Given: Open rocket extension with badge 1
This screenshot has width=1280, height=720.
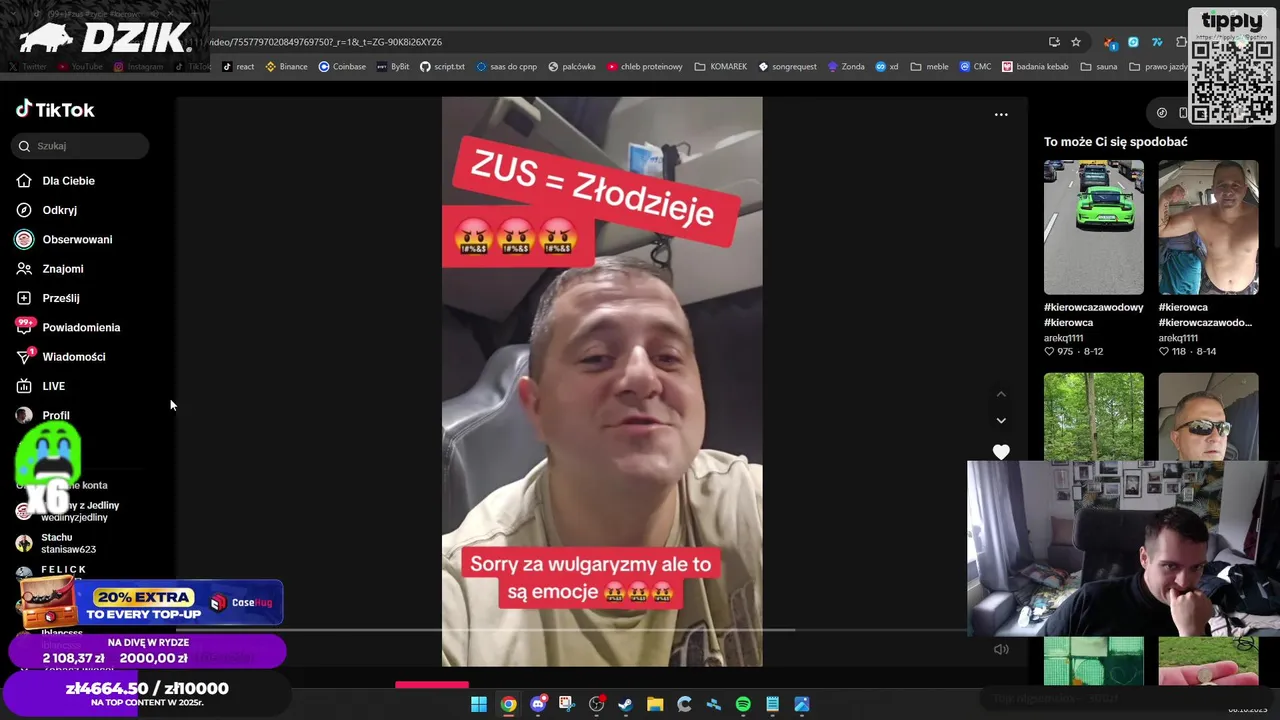Looking at the screenshot, I should [x=1110, y=42].
